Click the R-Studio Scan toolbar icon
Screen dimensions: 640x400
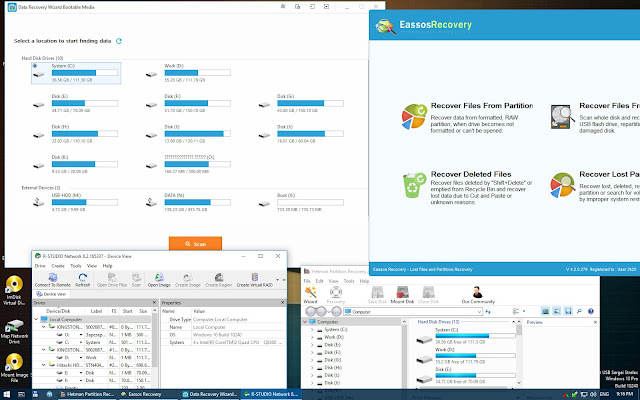[x=136, y=280]
